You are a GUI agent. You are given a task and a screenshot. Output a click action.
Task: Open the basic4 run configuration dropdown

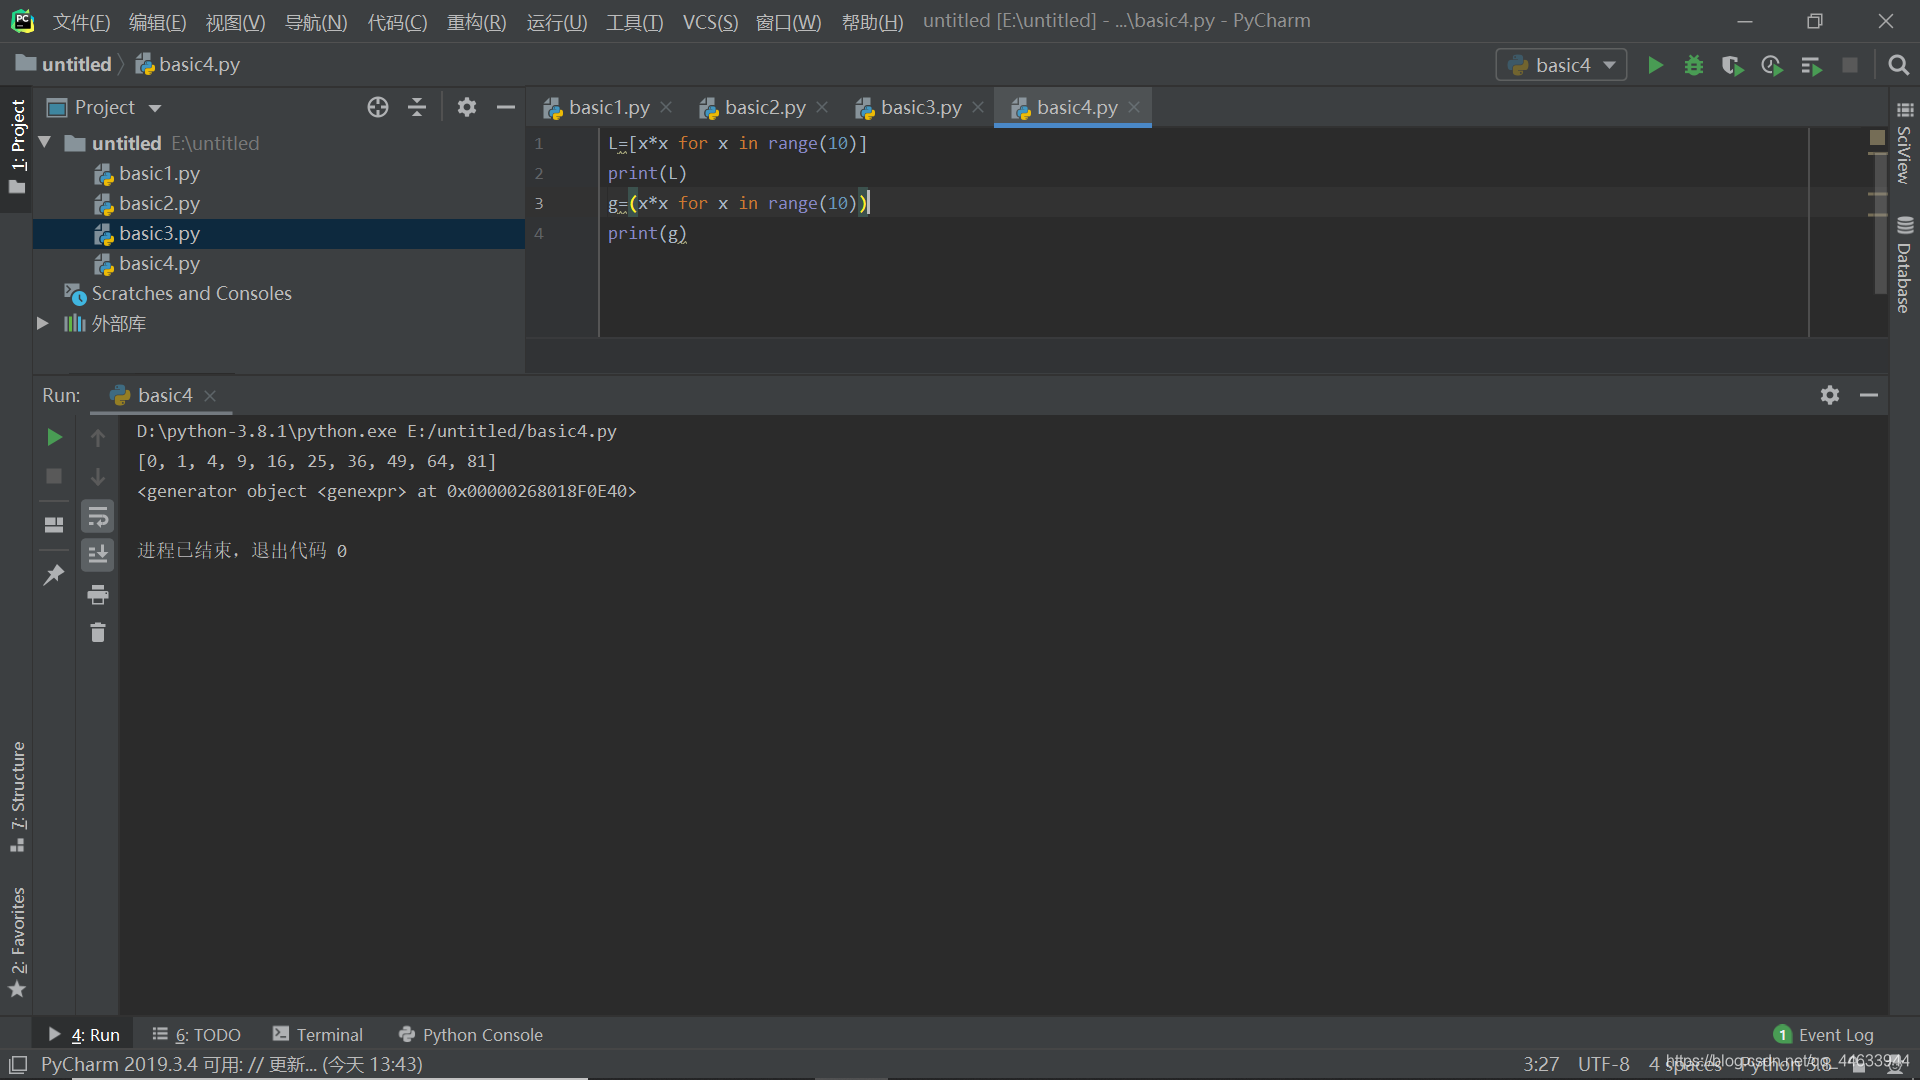1561,65
